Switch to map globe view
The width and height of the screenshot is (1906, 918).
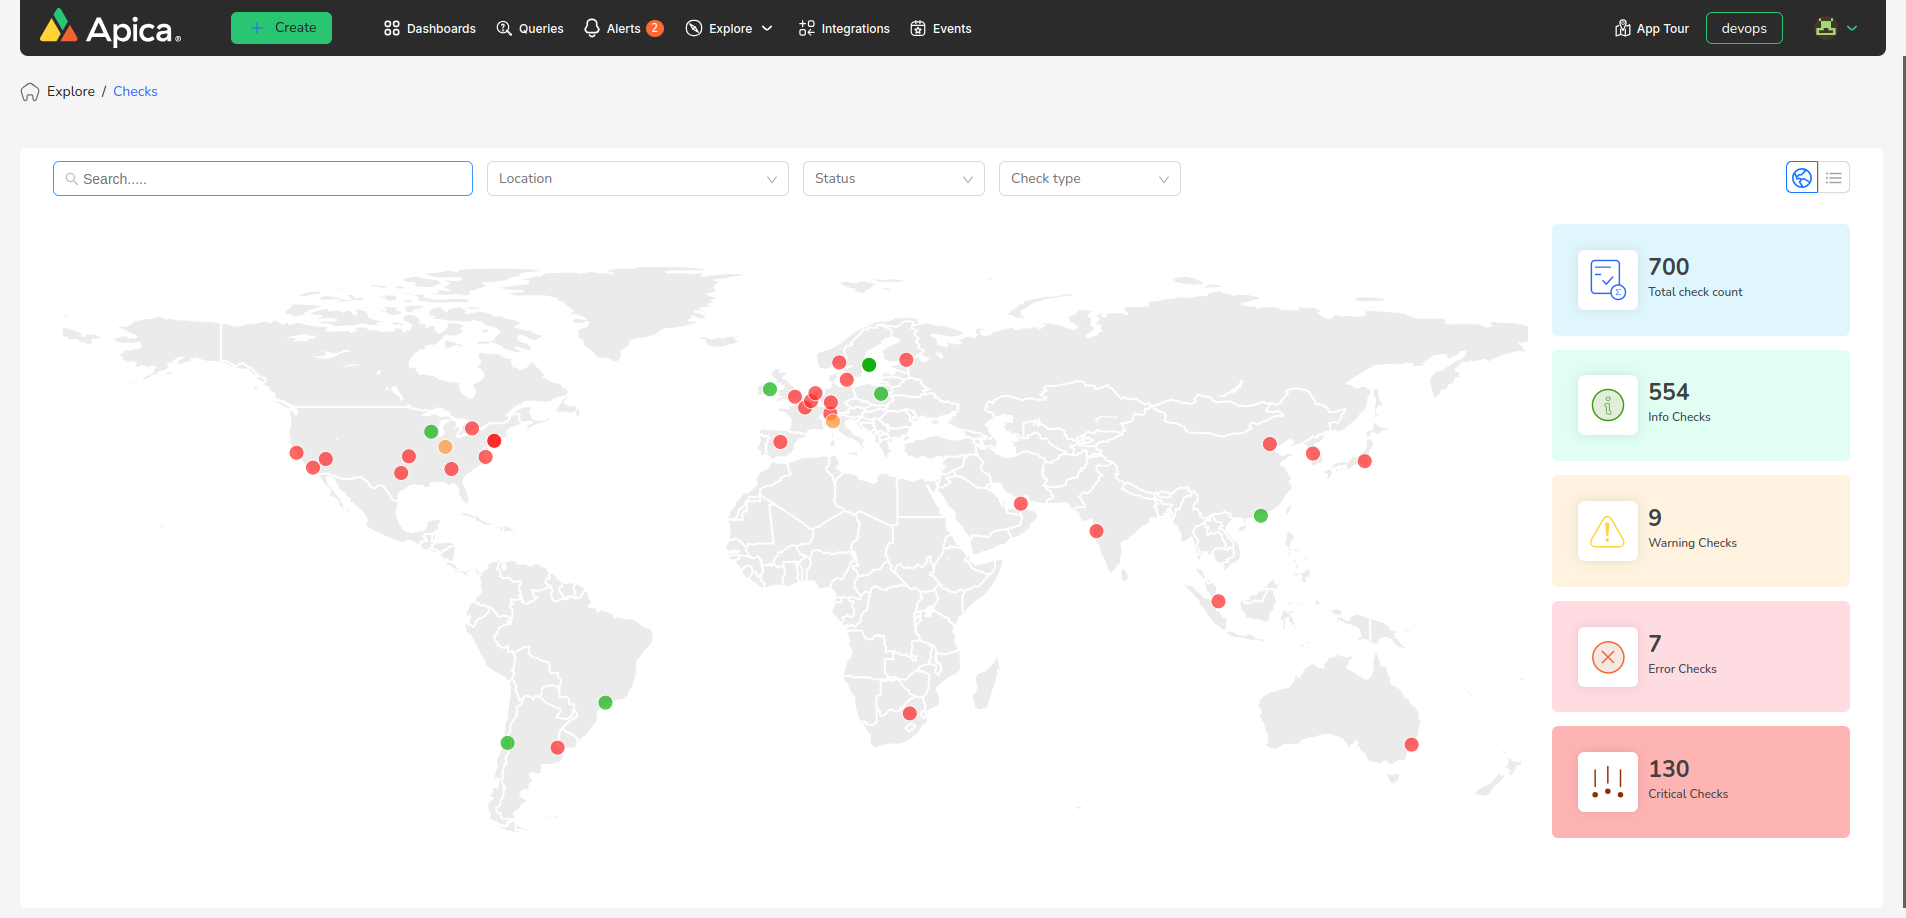1801,178
